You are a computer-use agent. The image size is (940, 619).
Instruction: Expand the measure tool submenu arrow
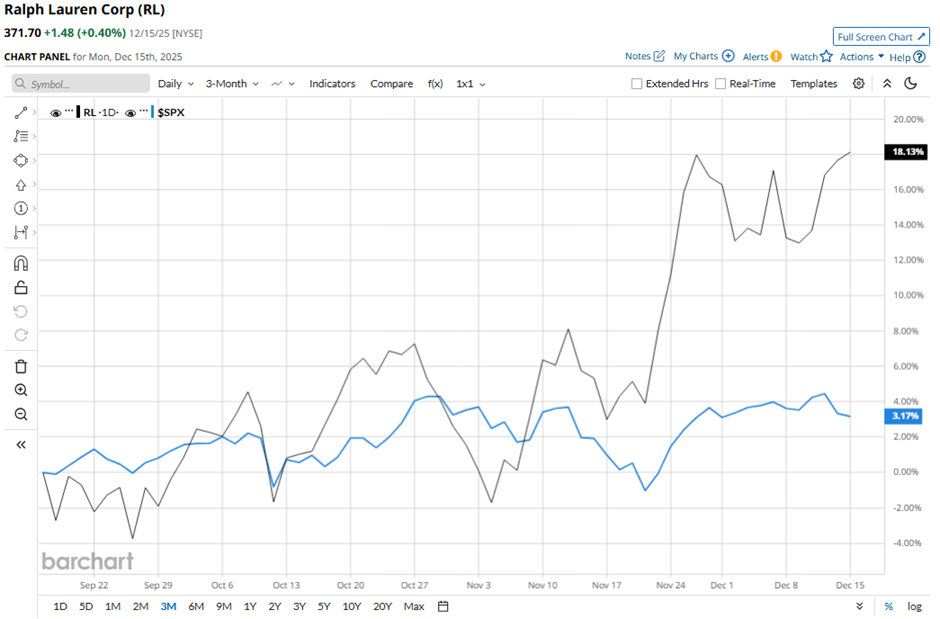[34, 232]
